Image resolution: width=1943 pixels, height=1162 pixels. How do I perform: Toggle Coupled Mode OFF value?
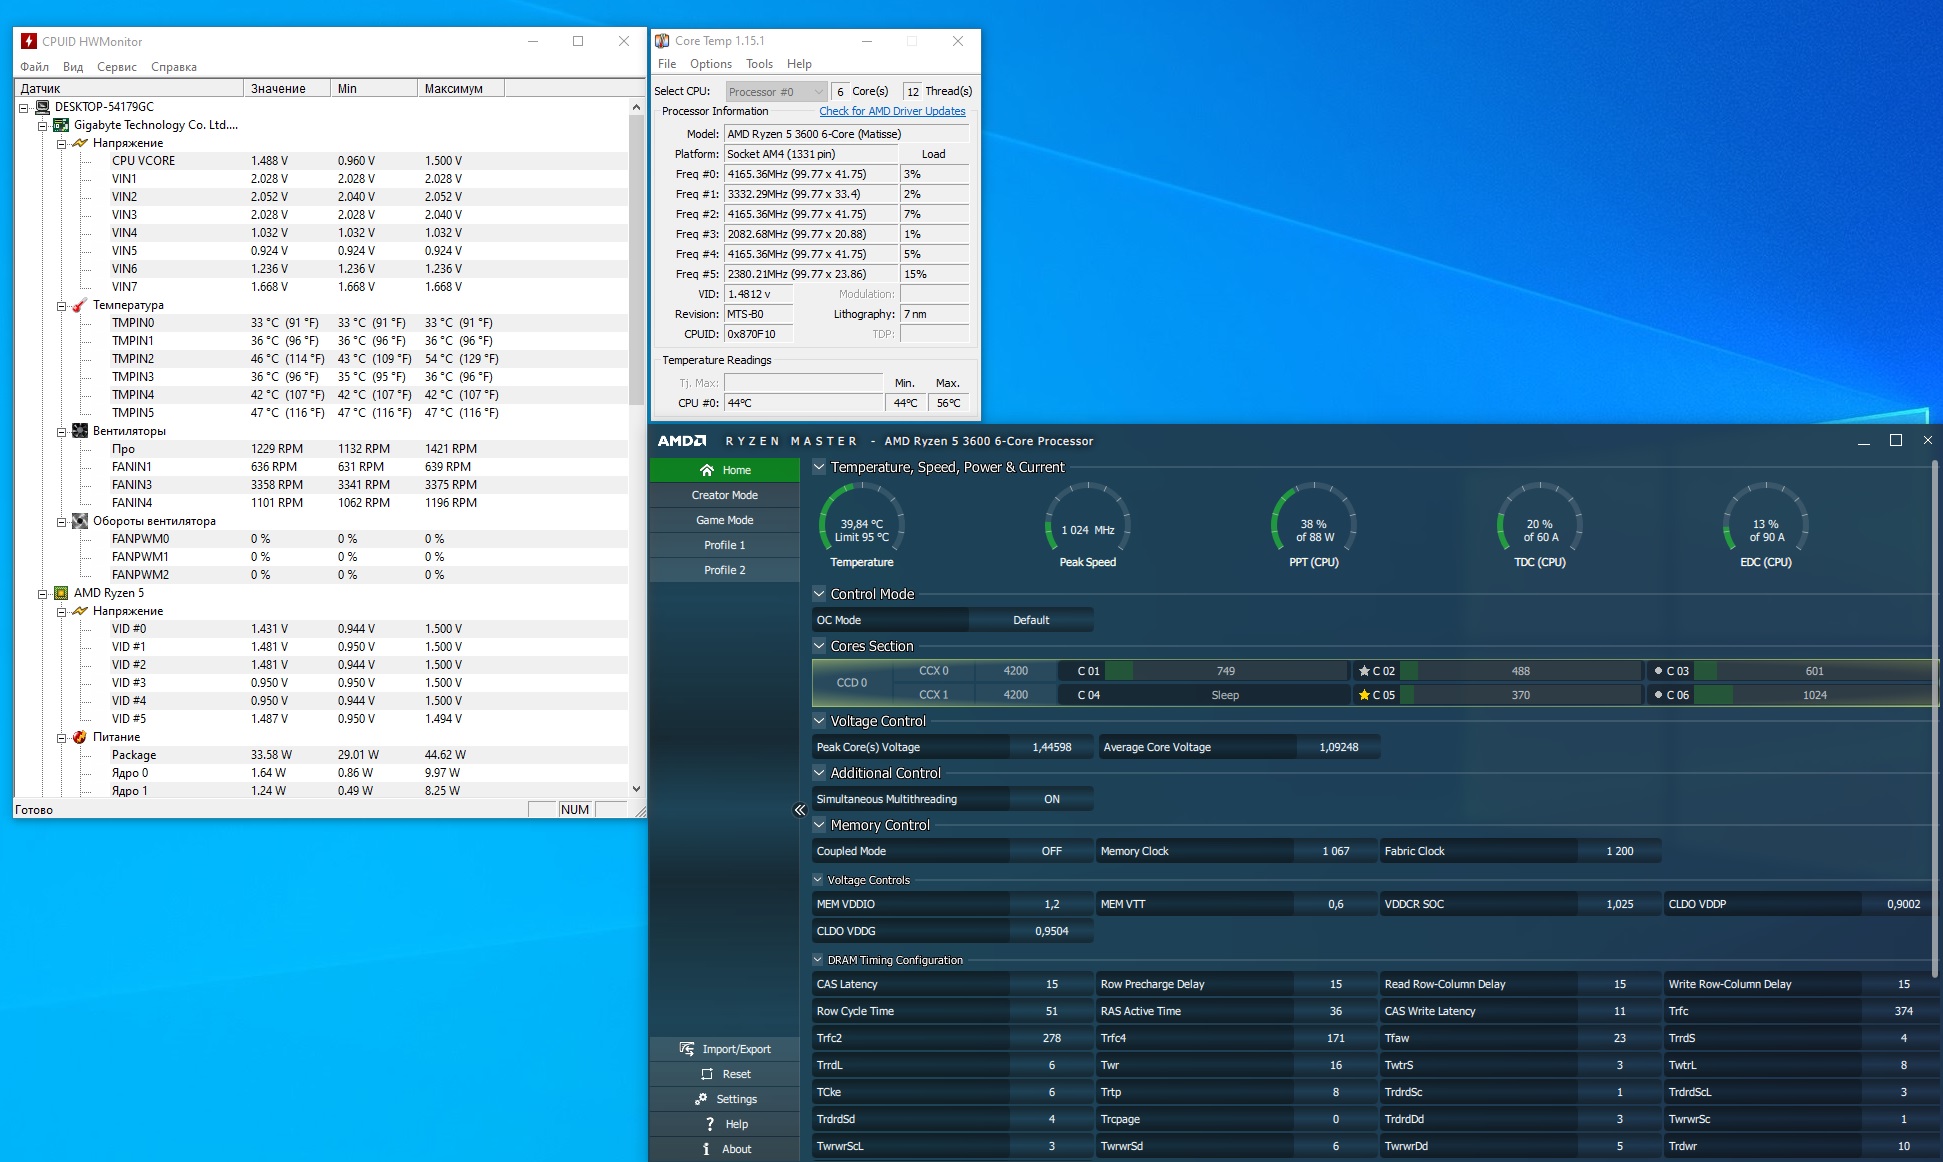point(1051,851)
